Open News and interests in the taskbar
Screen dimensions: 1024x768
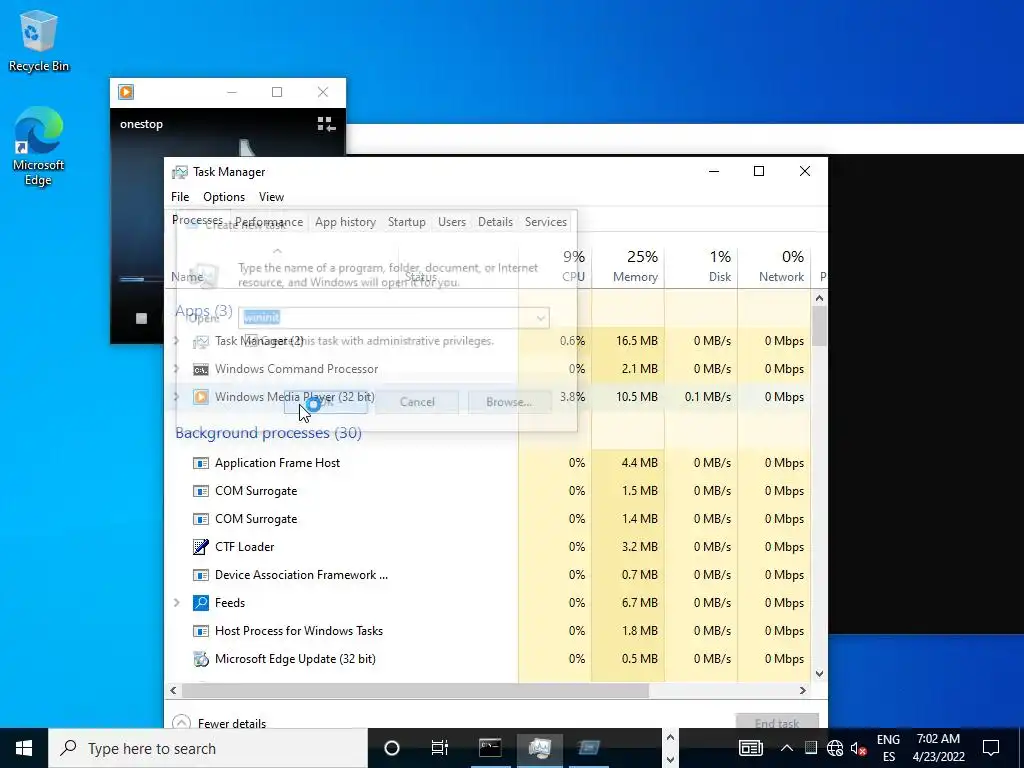click(x=750, y=748)
